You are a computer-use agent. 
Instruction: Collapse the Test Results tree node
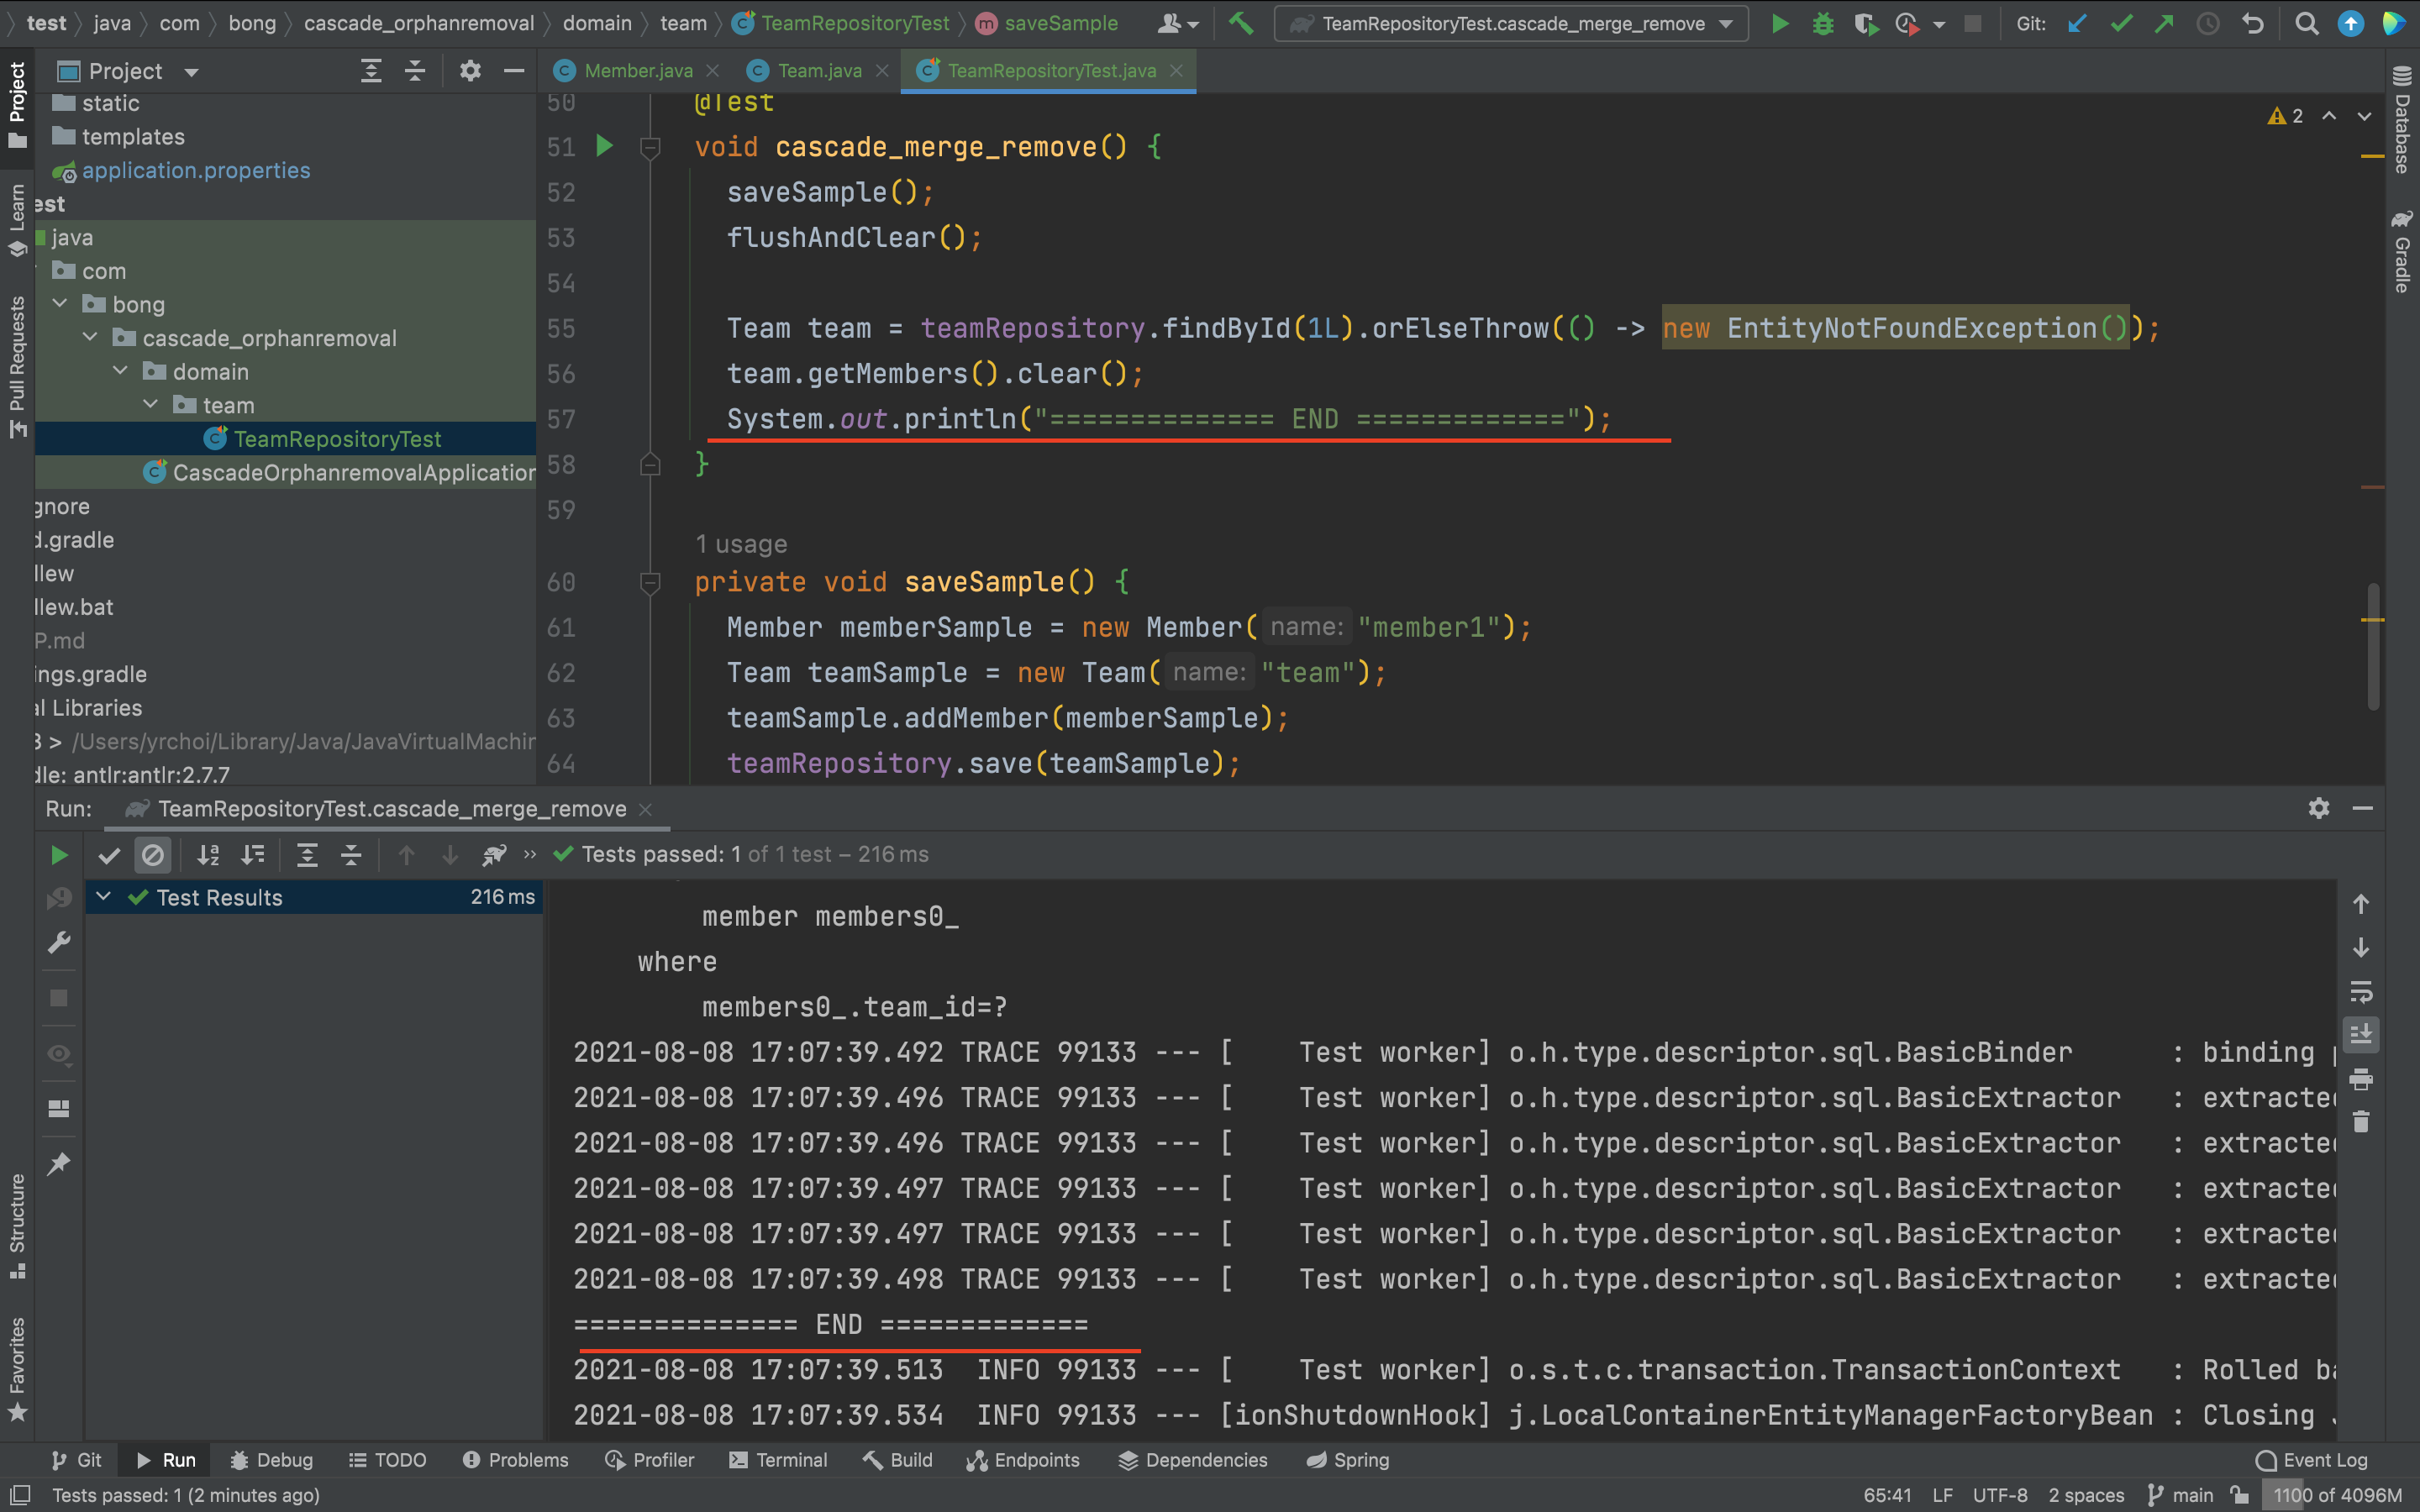coord(103,897)
